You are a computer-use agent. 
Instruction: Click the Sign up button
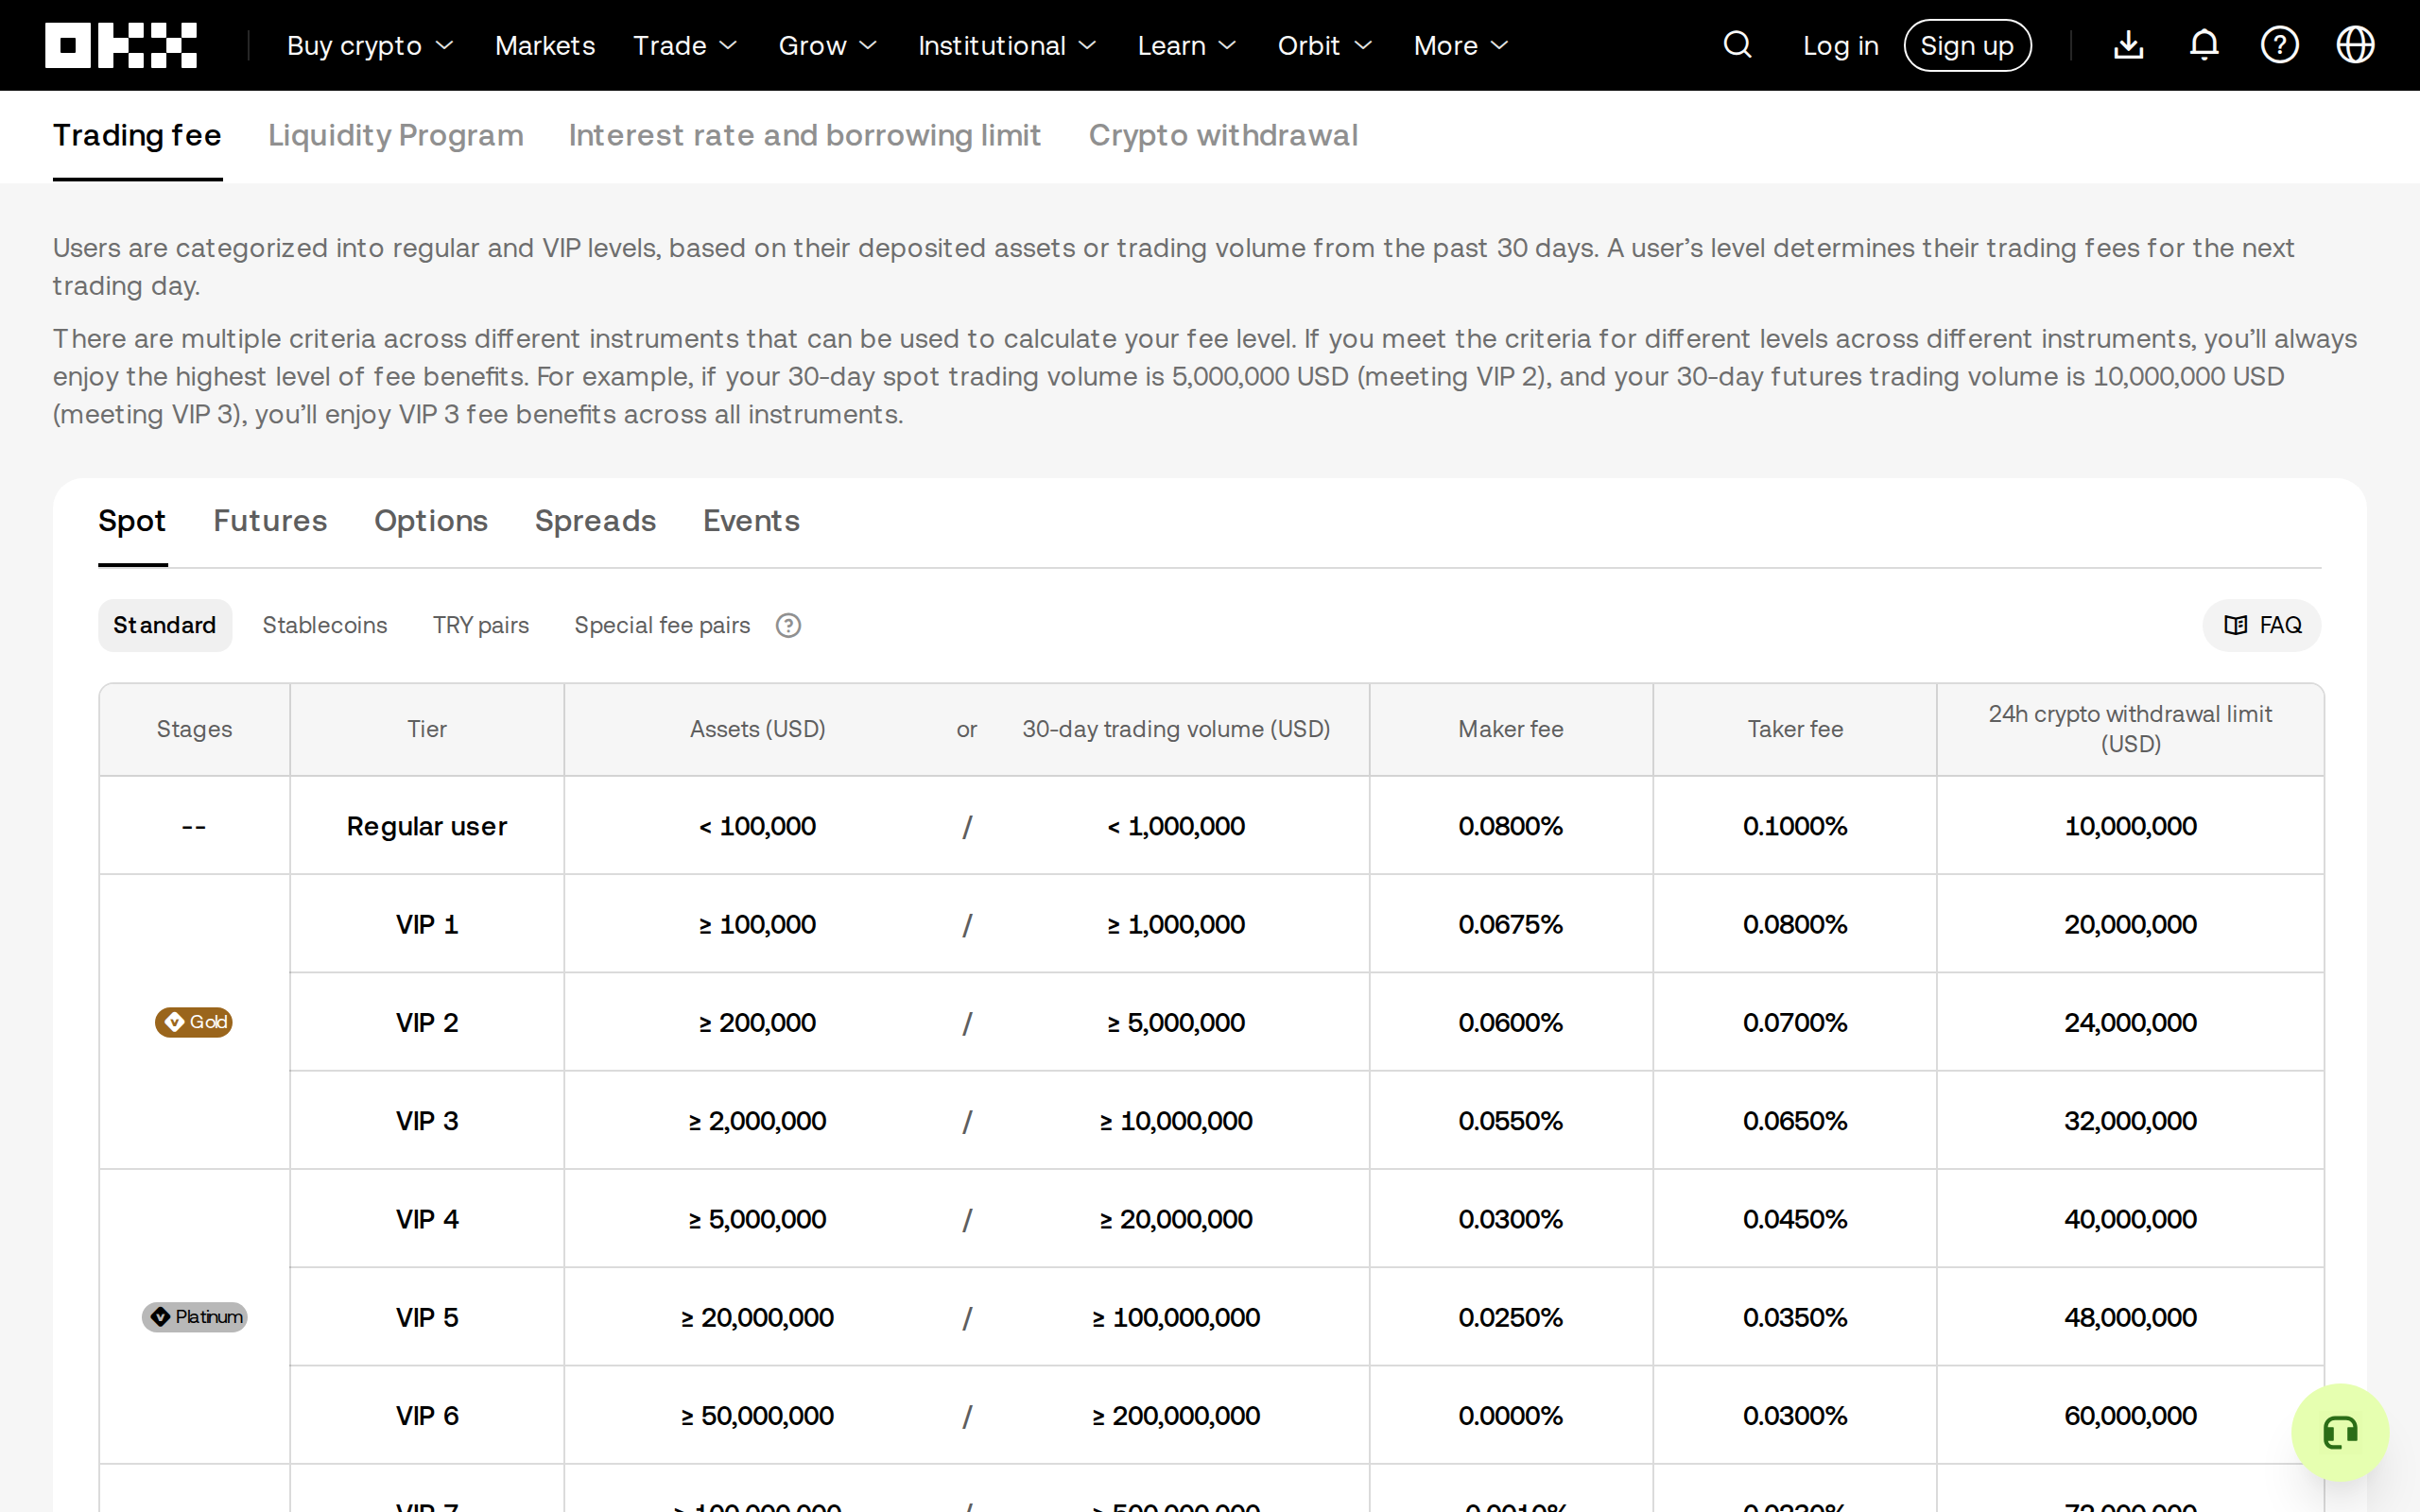coord(1967,46)
